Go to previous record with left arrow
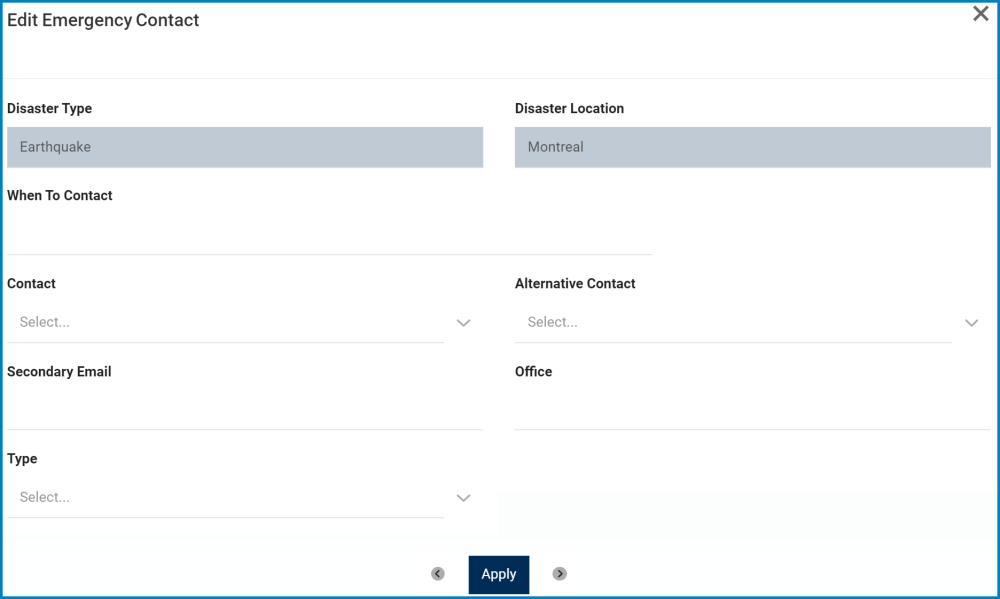Screen dimensions: 1000x599 [438, 574]
